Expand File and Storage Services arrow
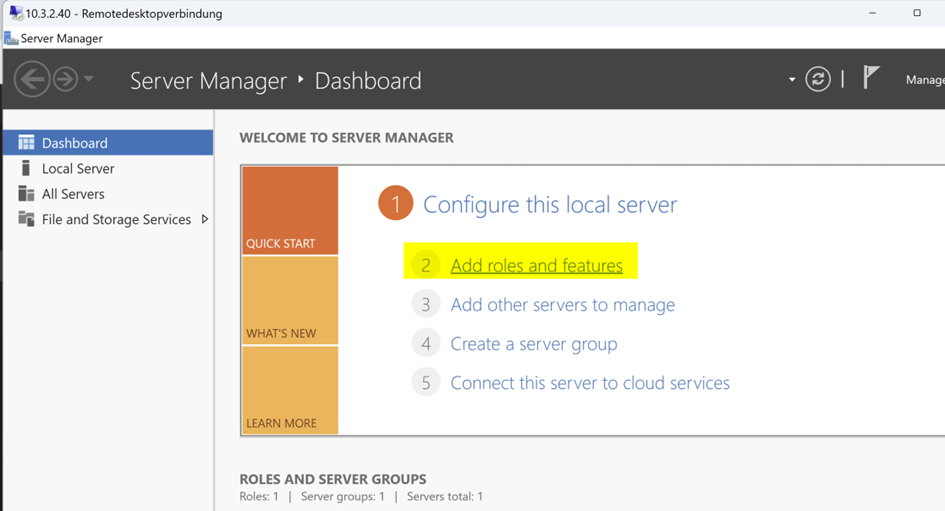This screenshot has height=511, width=945. pos(205,219)
